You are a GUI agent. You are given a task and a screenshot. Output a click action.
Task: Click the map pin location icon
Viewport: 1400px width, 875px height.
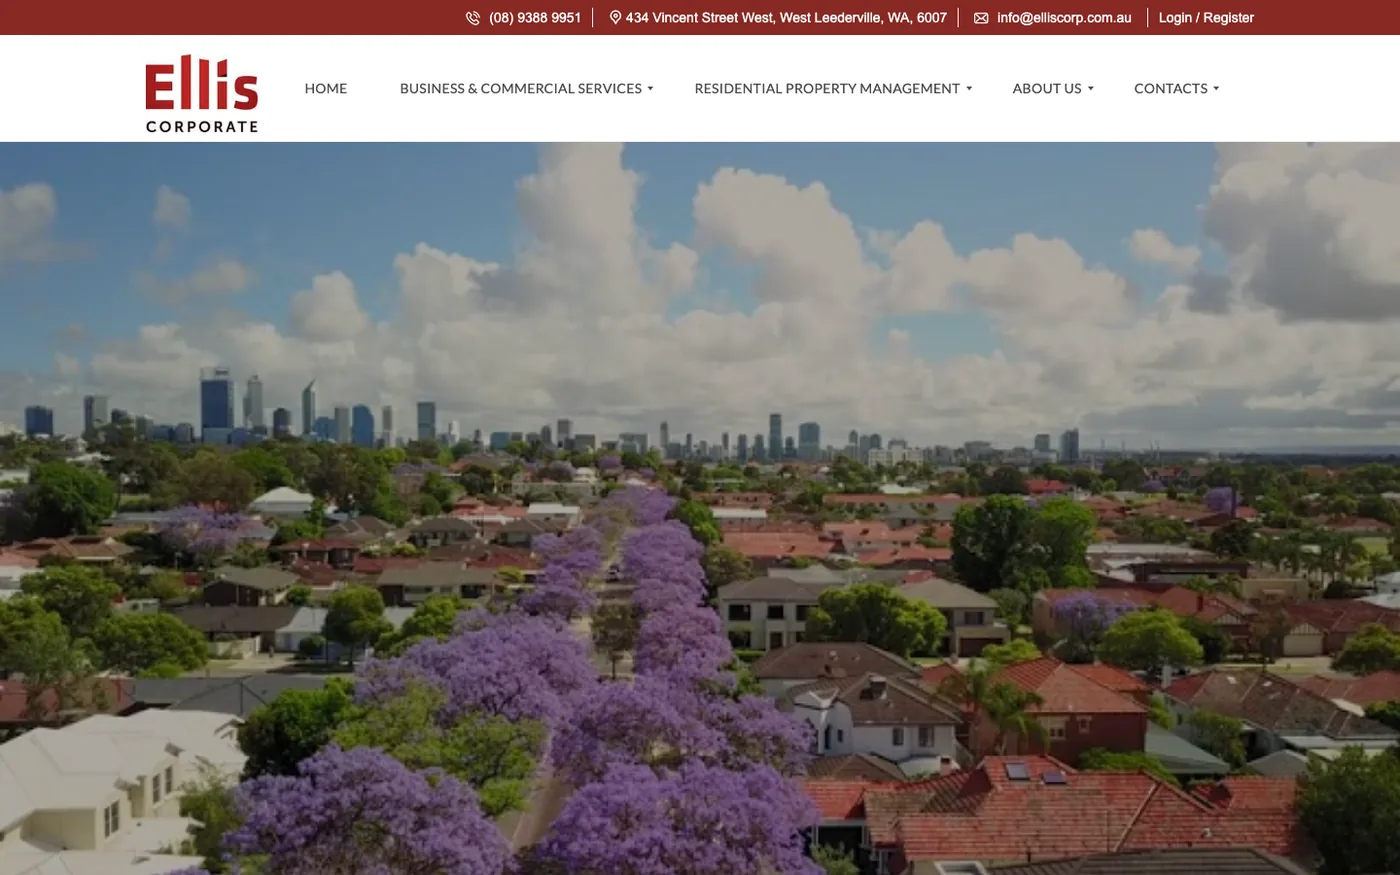tap(615, 17)
